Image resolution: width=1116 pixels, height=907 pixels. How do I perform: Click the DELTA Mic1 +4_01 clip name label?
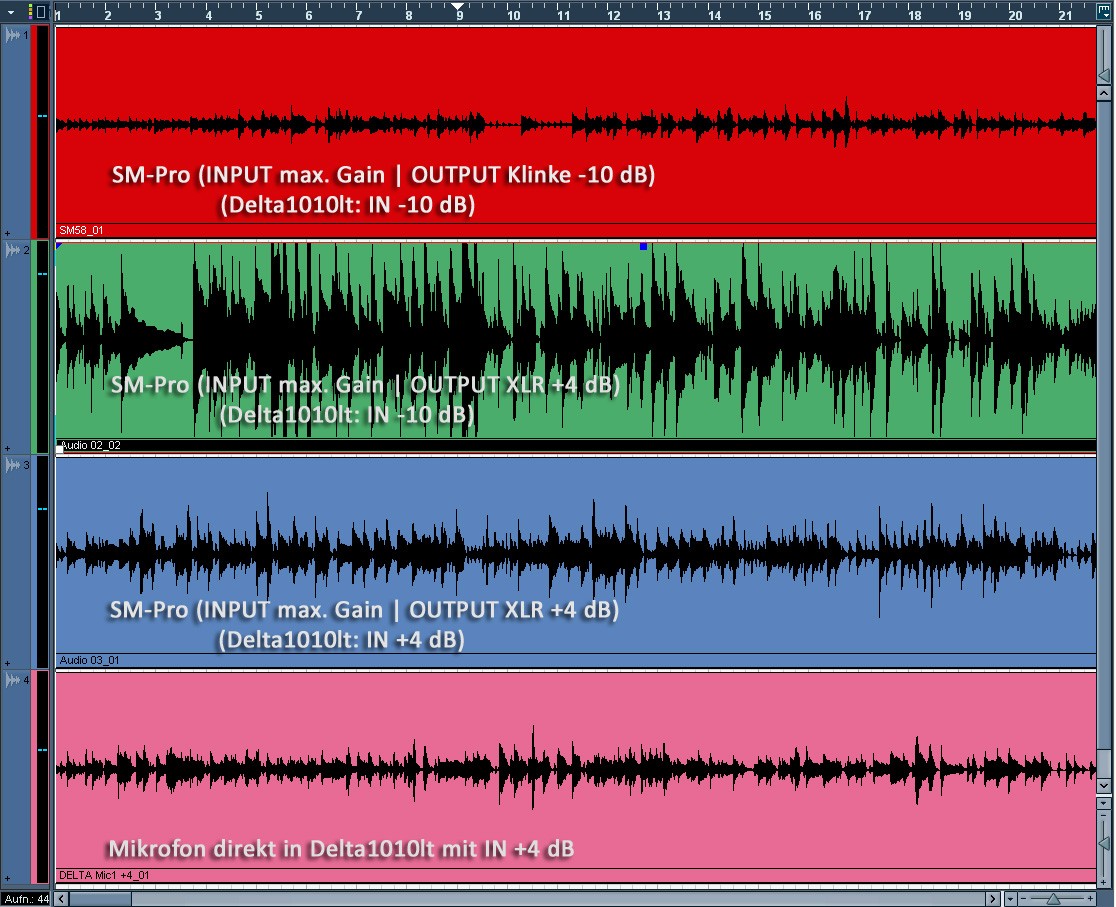coord(104,875)
